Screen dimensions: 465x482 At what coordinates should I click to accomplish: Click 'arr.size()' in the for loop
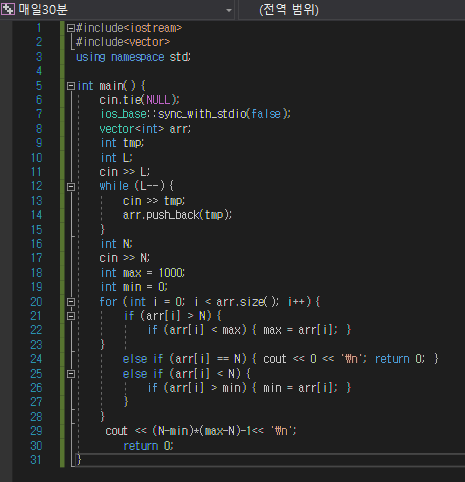pos(247,302)
